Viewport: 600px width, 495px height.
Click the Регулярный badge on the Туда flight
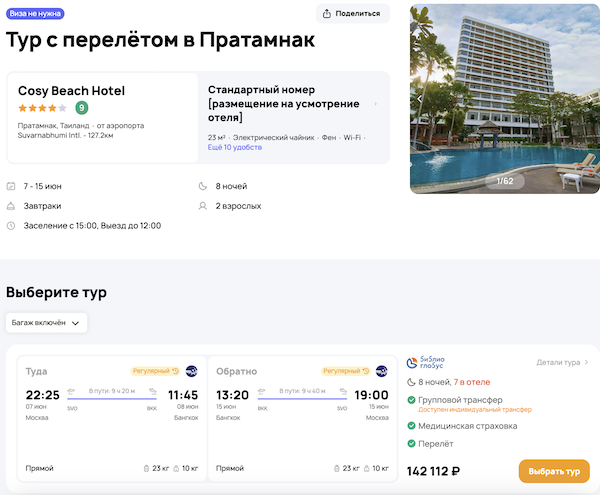pos(154,371)
